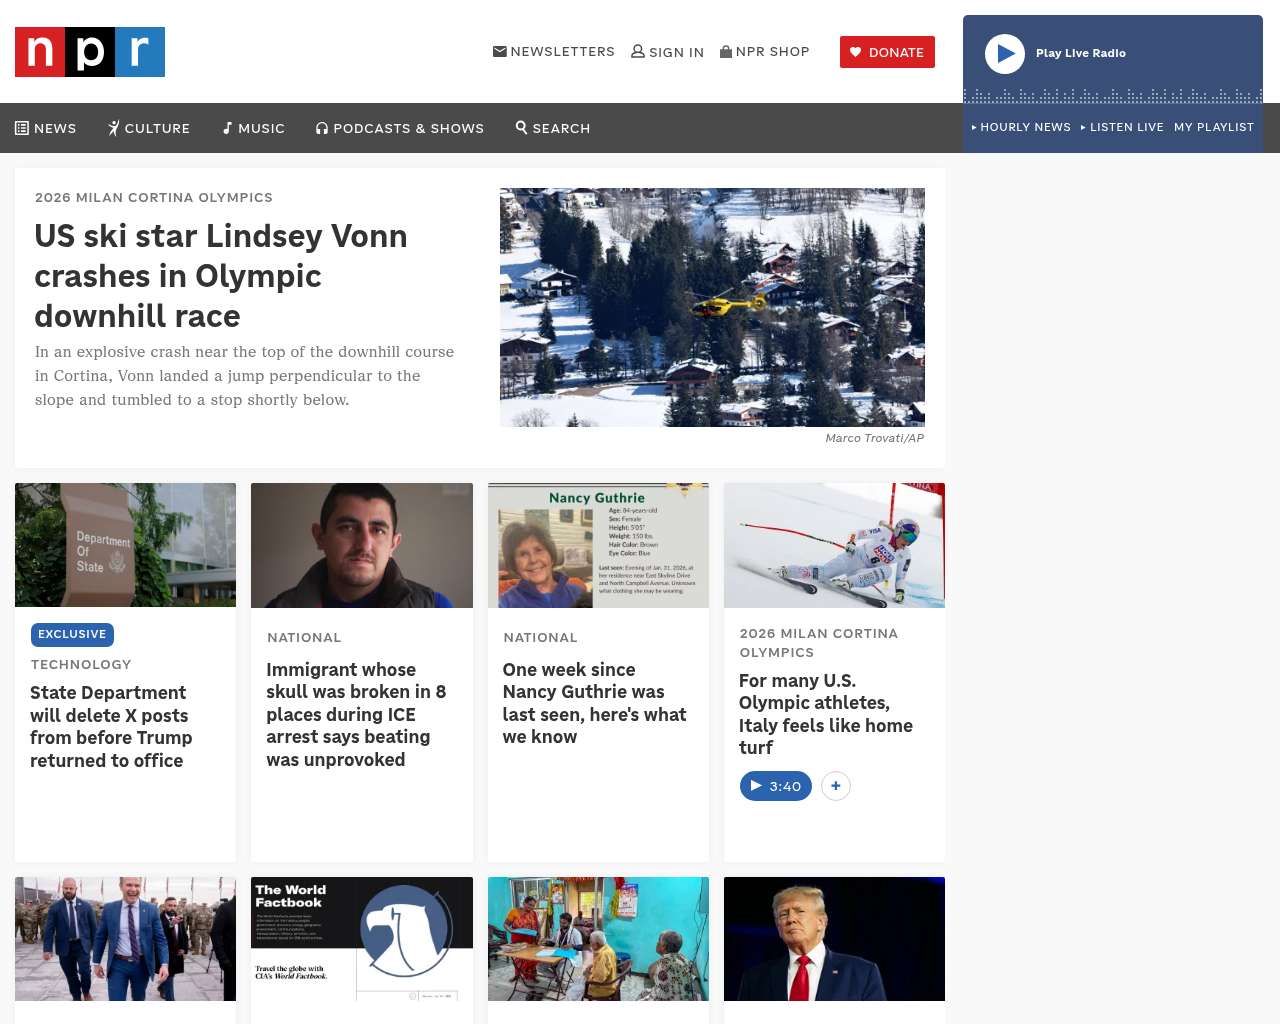Viewport: 1280px width, 1024px height.
Task: Open My Playlist in the player
Action: coord(1214,127)
